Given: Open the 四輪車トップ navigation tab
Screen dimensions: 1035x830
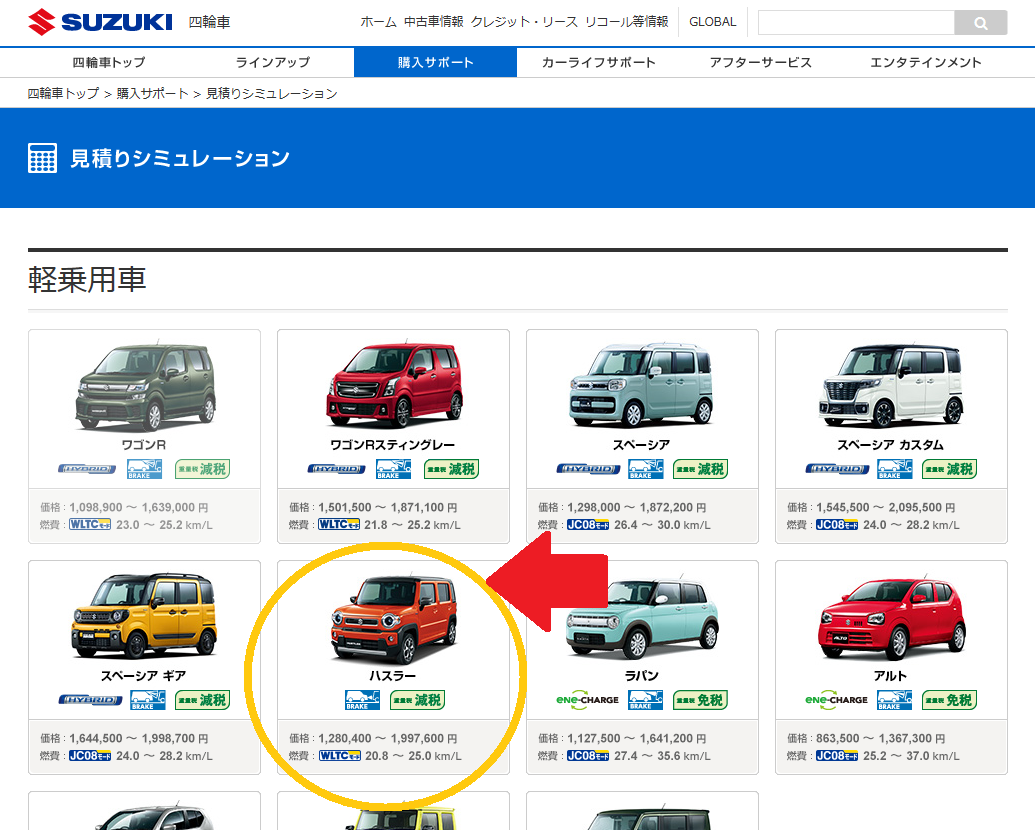Looking at the screenshot, I should pos(109,63).
